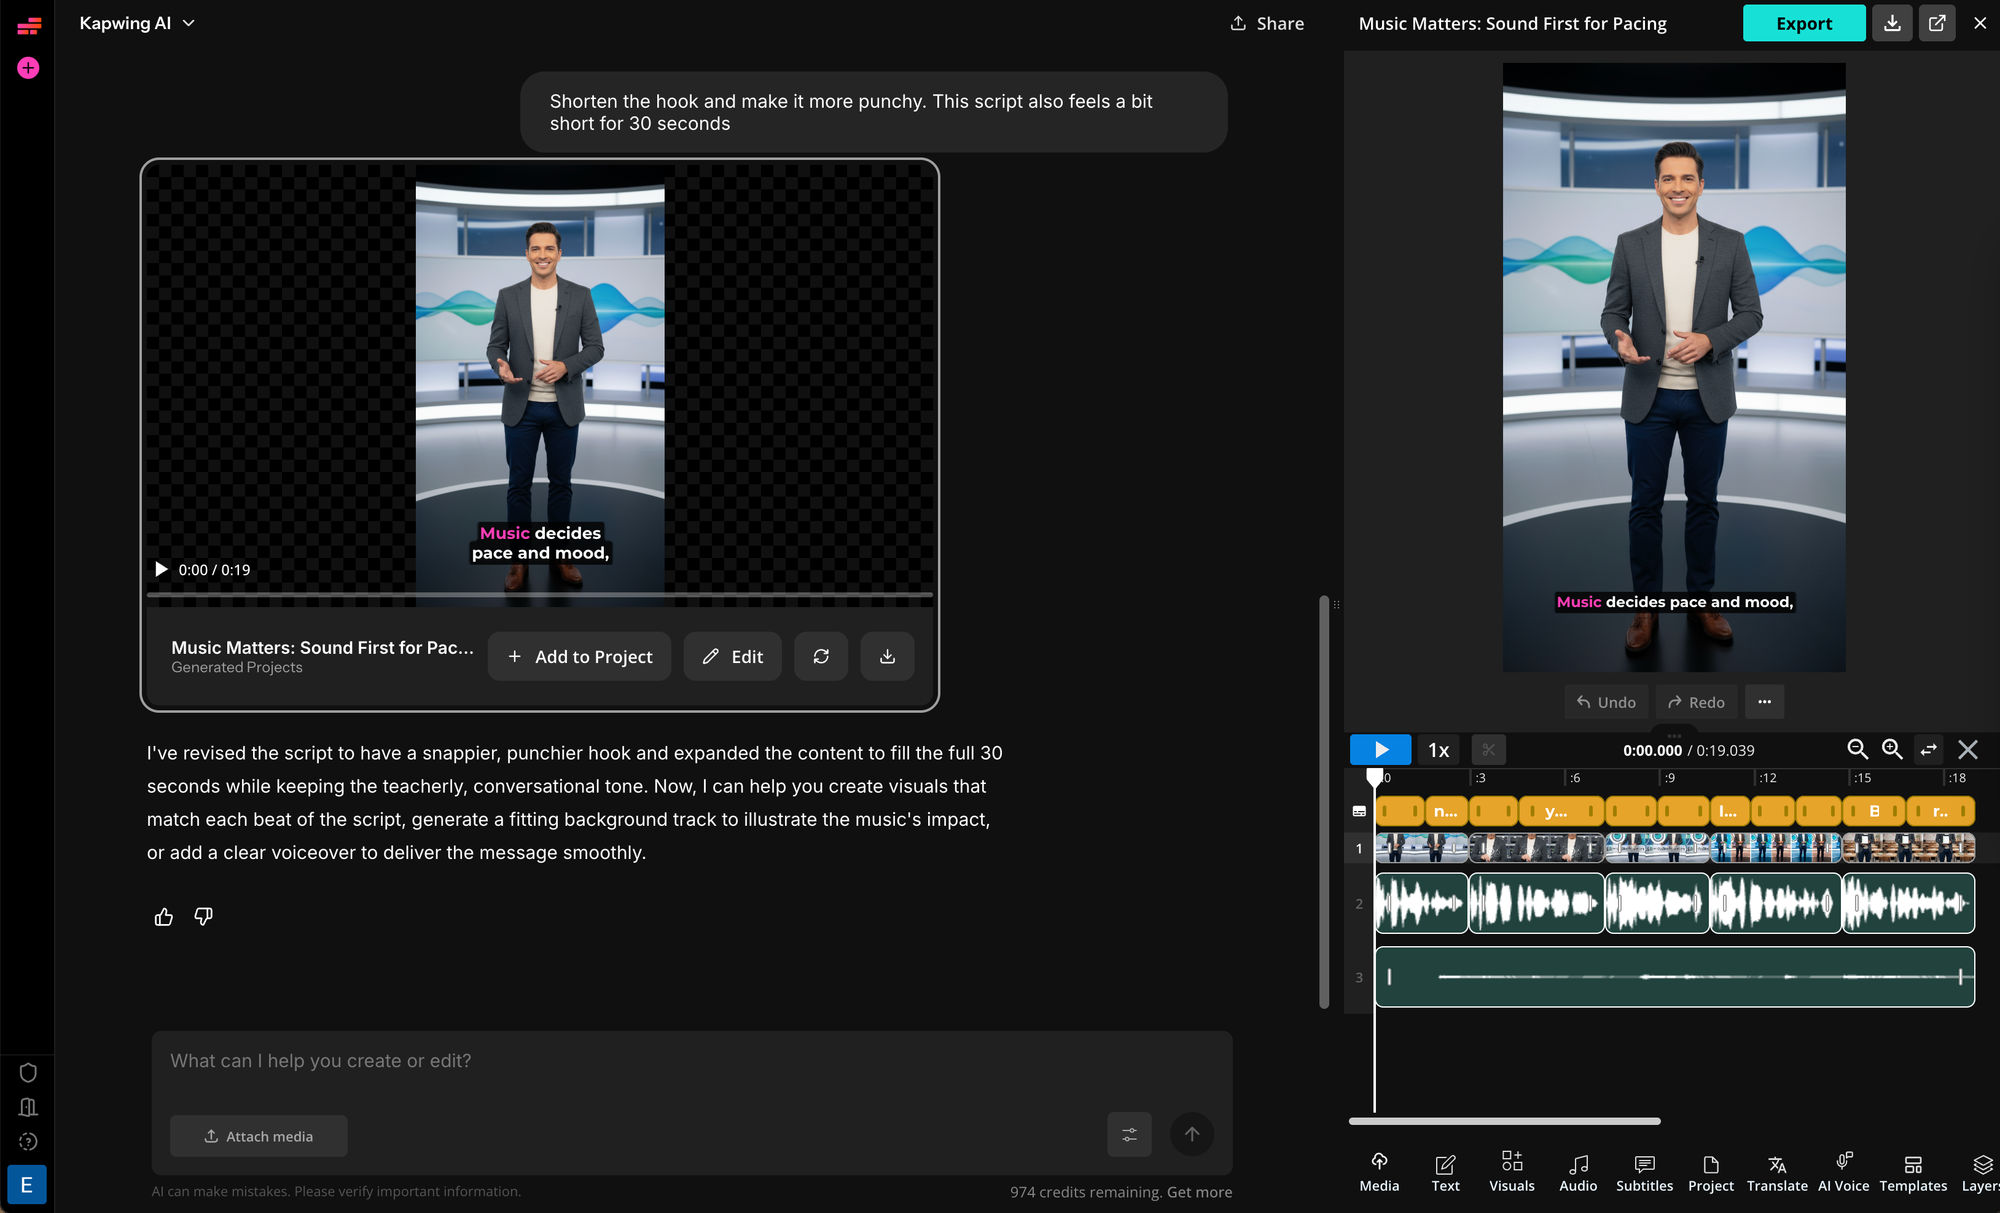Toggle fit timeline to screen arrows

(x=1929, y=750)
